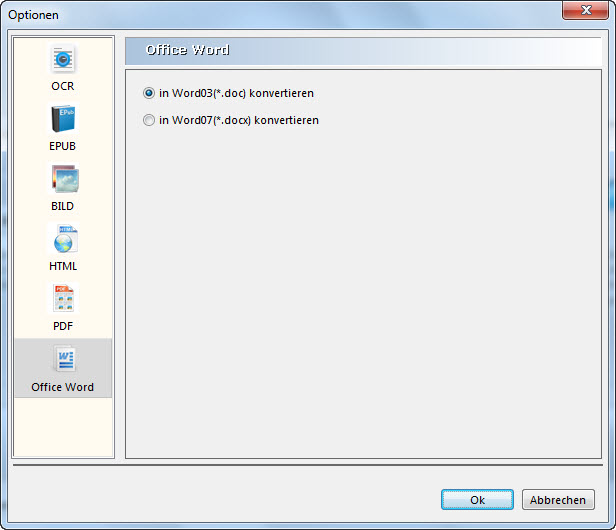
Task: Open the OCR options icon
Action: coord(63,59)
